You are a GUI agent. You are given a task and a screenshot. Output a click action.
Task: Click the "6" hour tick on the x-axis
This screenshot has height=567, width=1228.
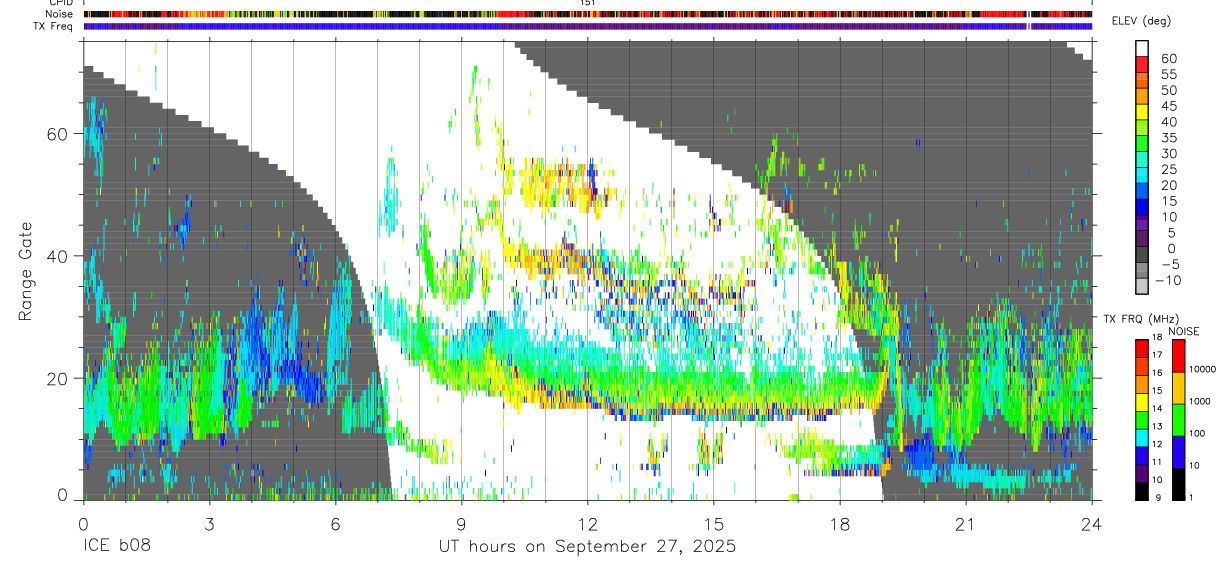335,524
